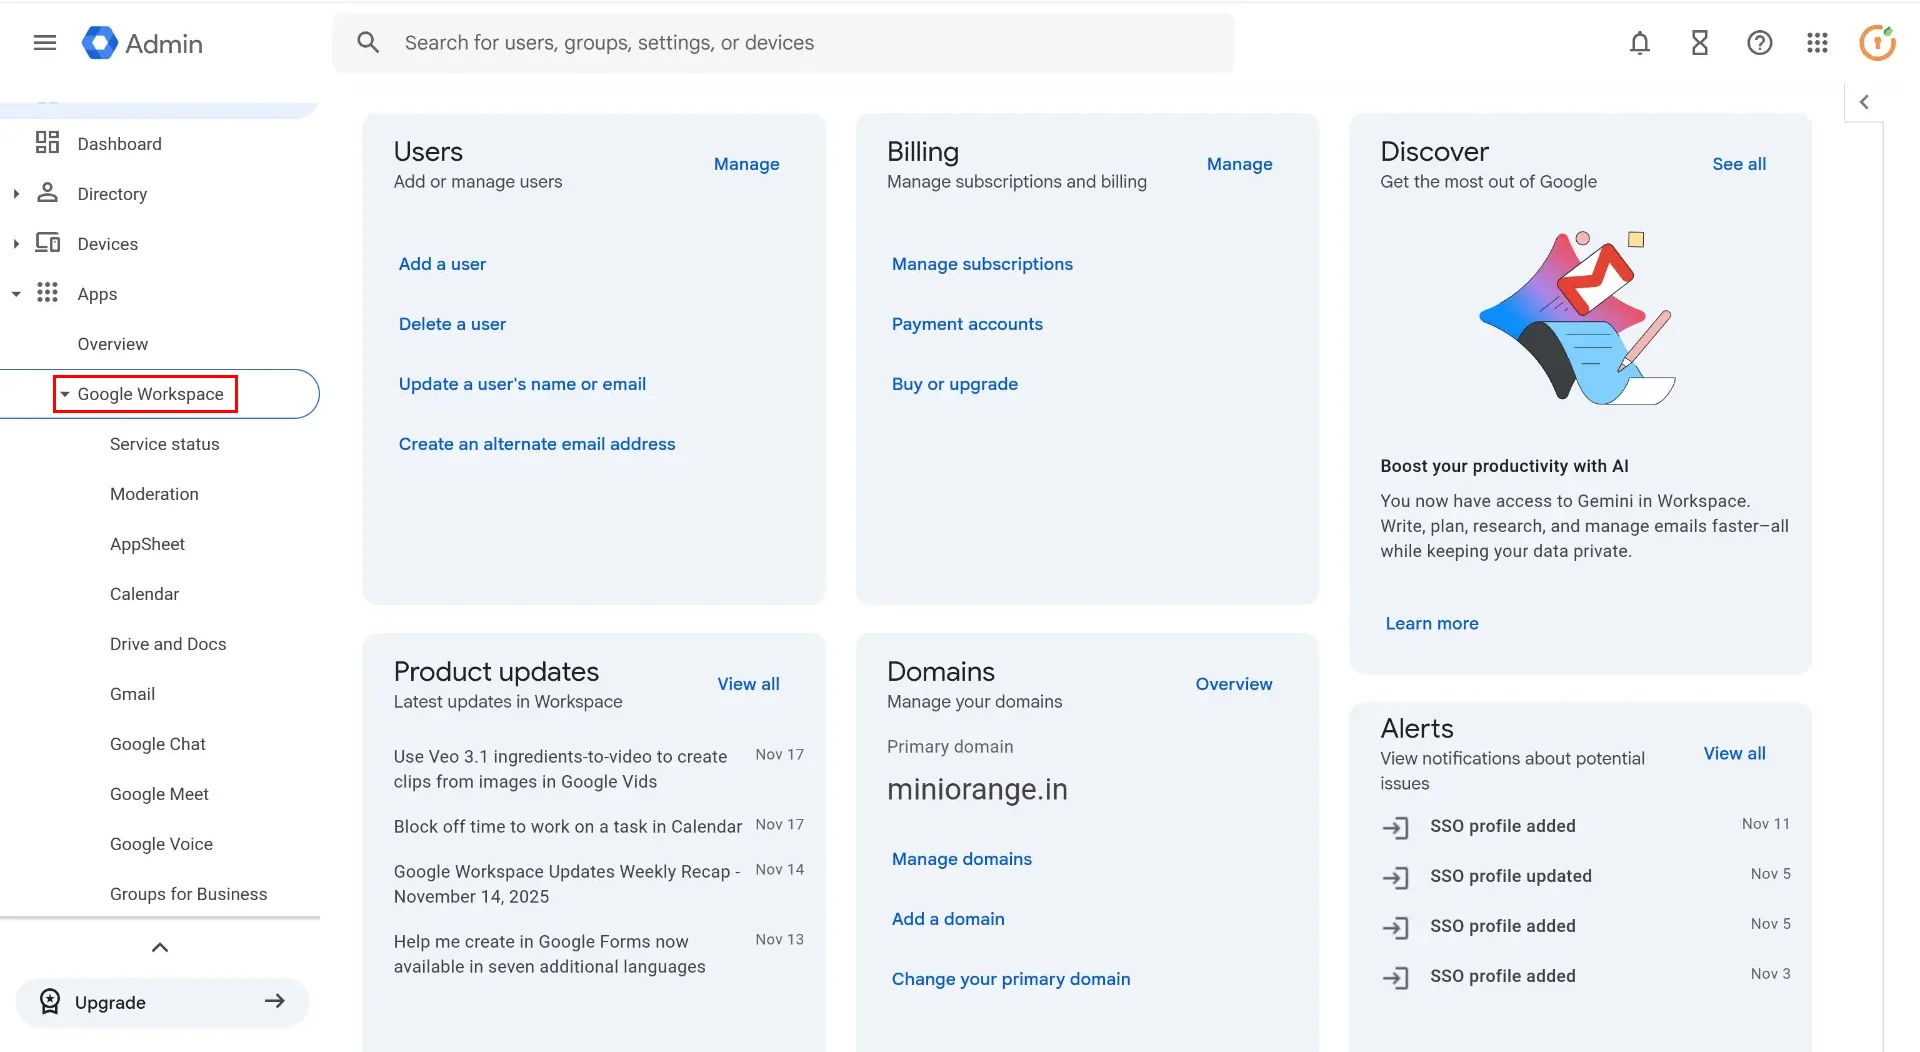Click the search input field
This screenshot has width=1920, height=1052.
[700, 42]
